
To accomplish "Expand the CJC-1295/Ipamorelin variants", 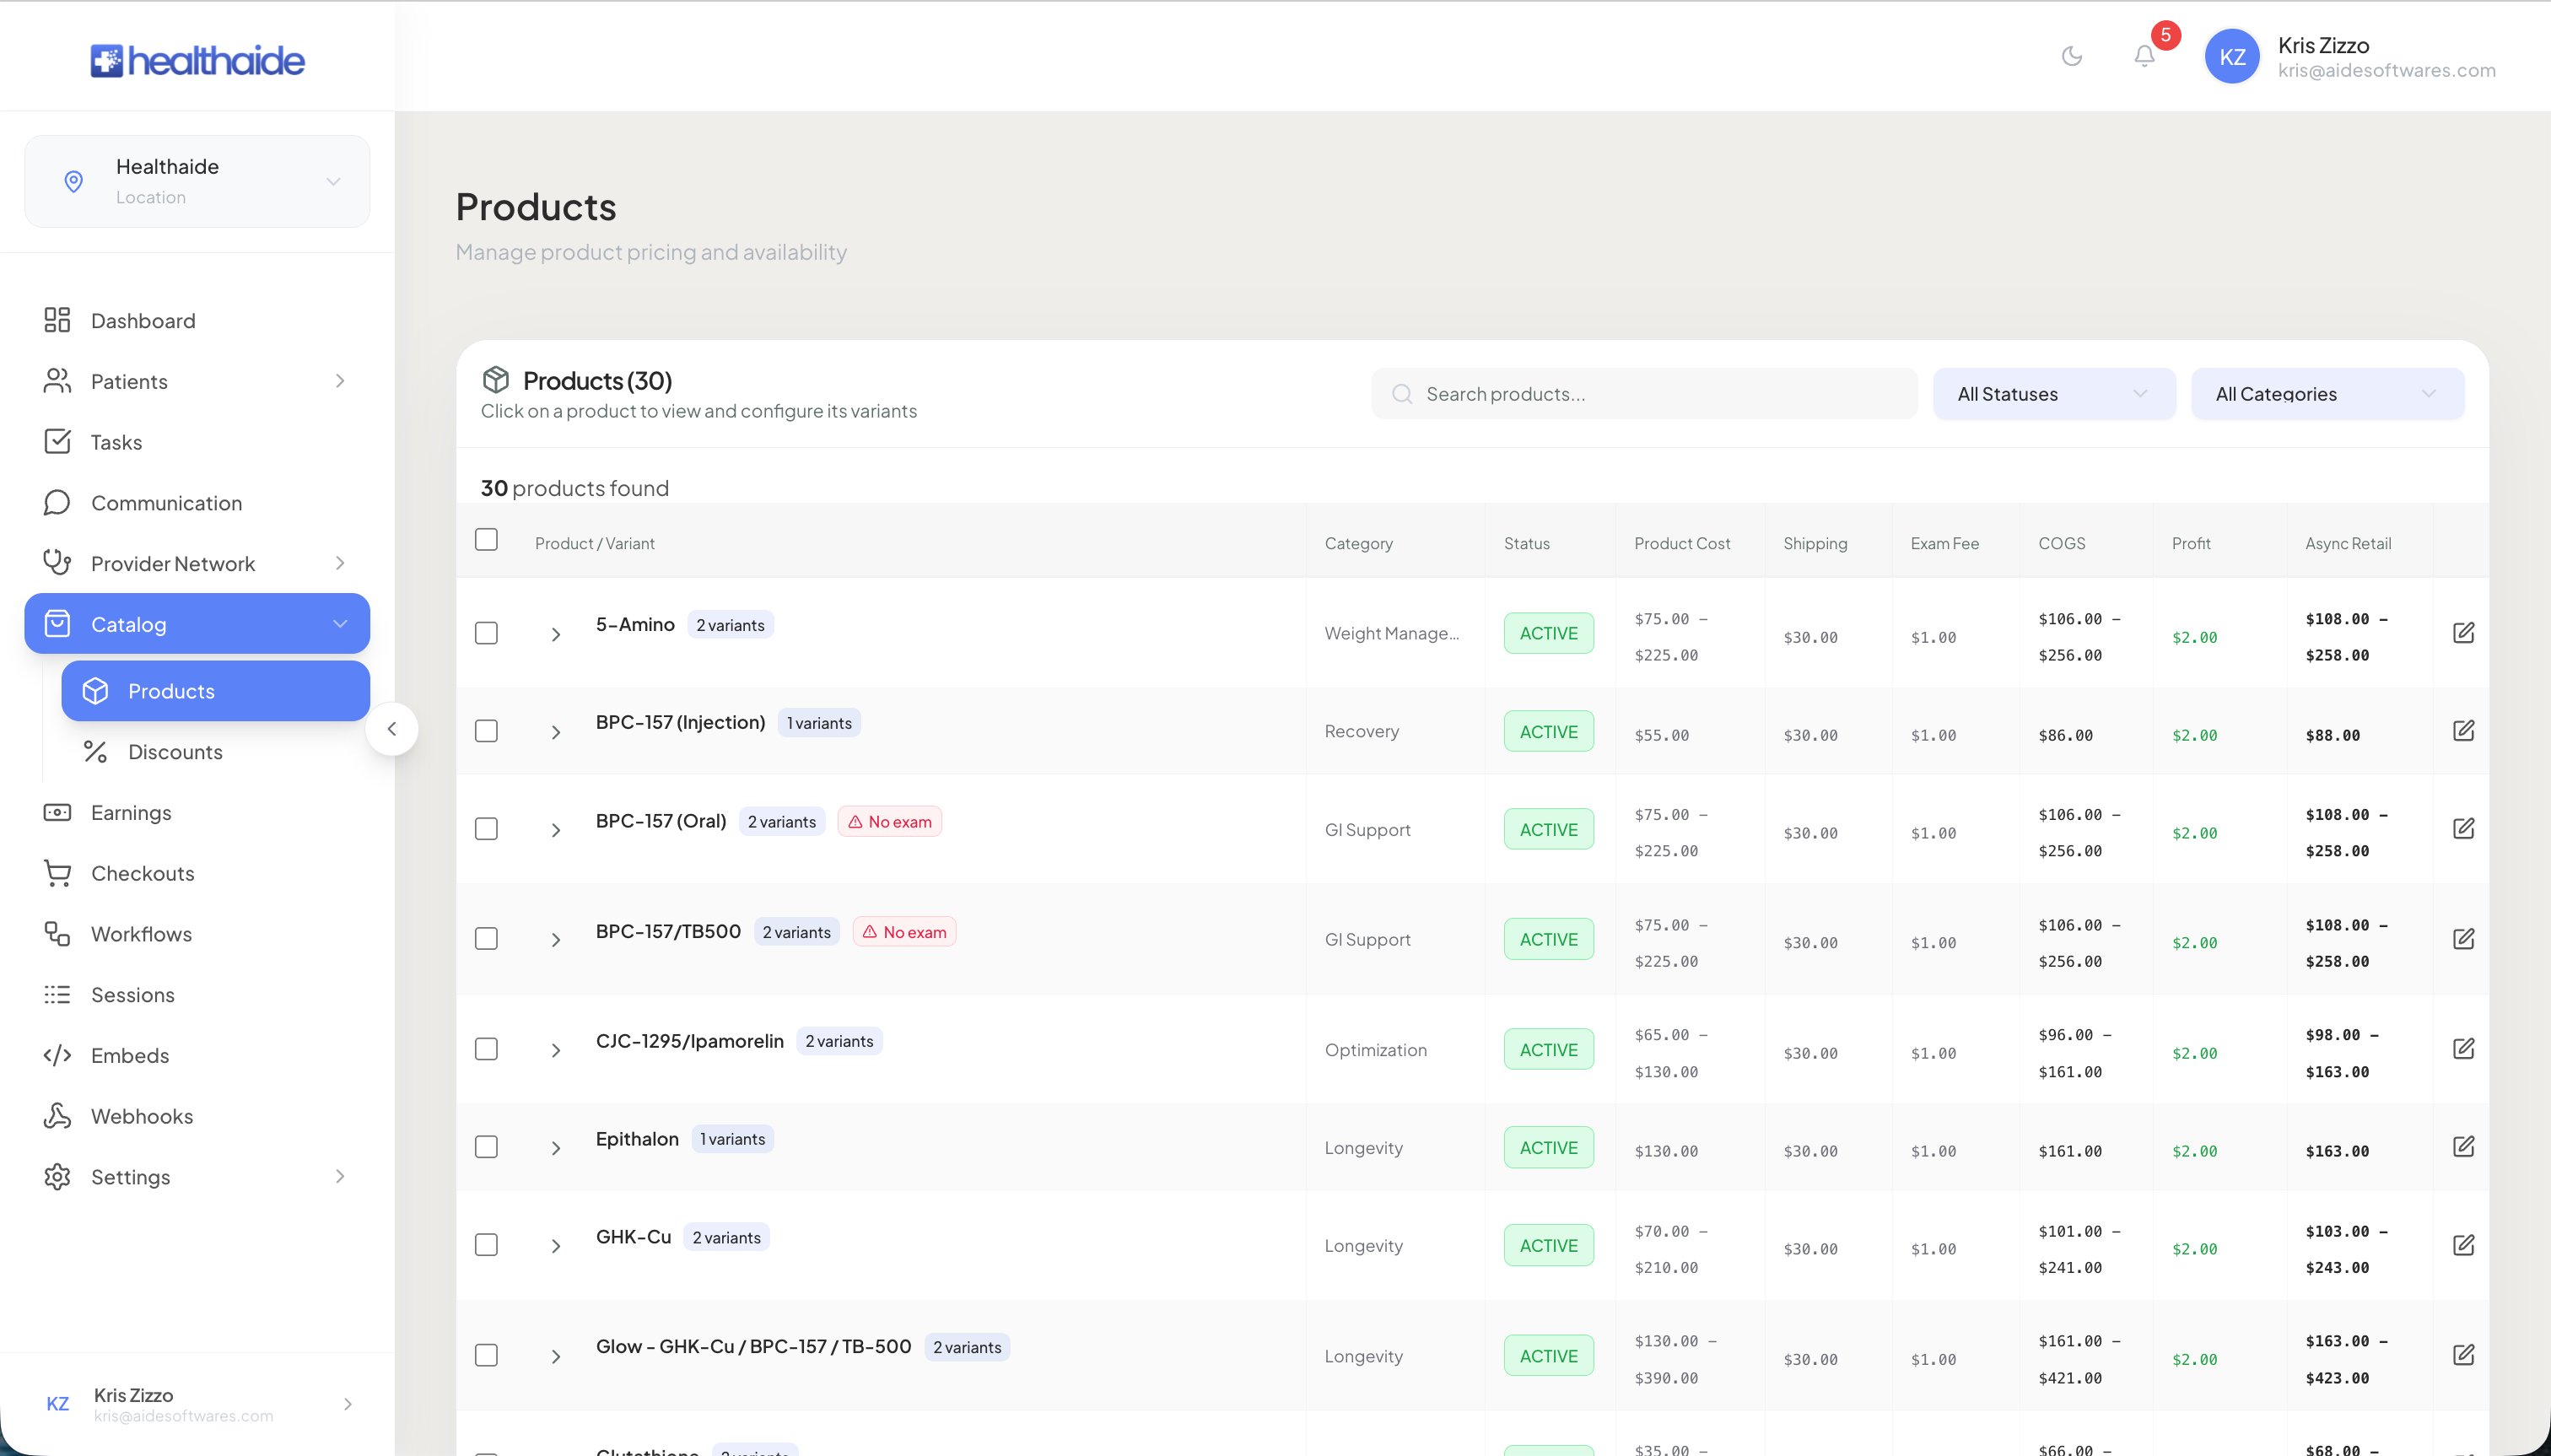I will (x=556, y=1051).
